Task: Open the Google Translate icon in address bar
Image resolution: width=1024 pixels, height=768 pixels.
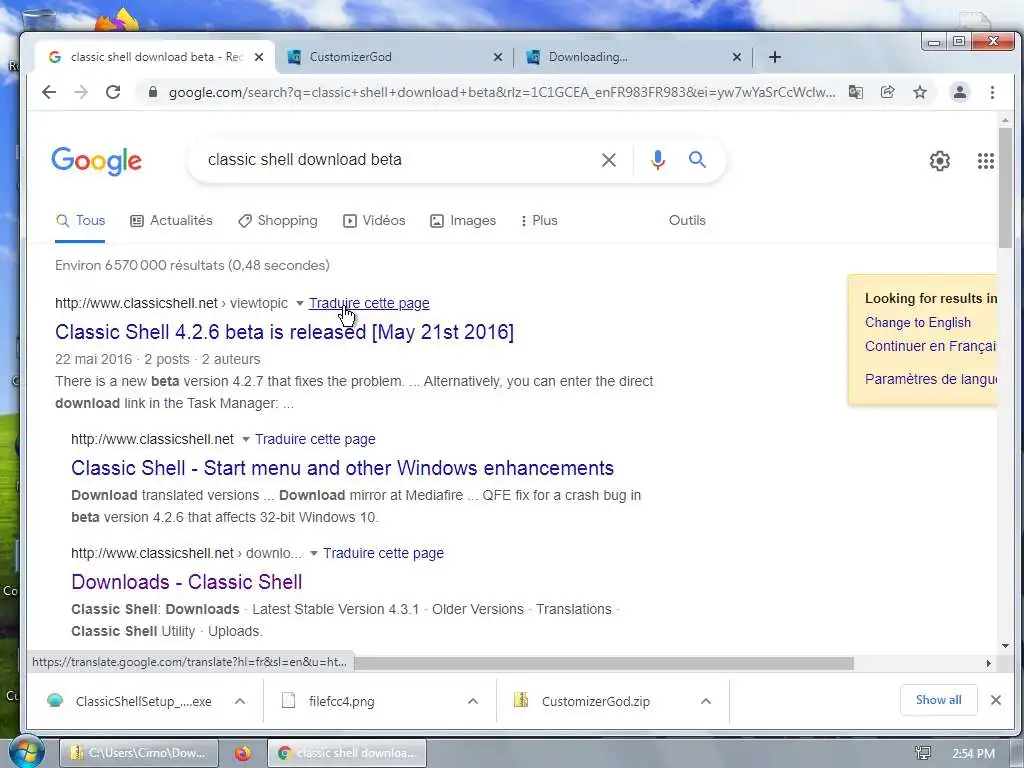Action: click(x=856, y=92)
